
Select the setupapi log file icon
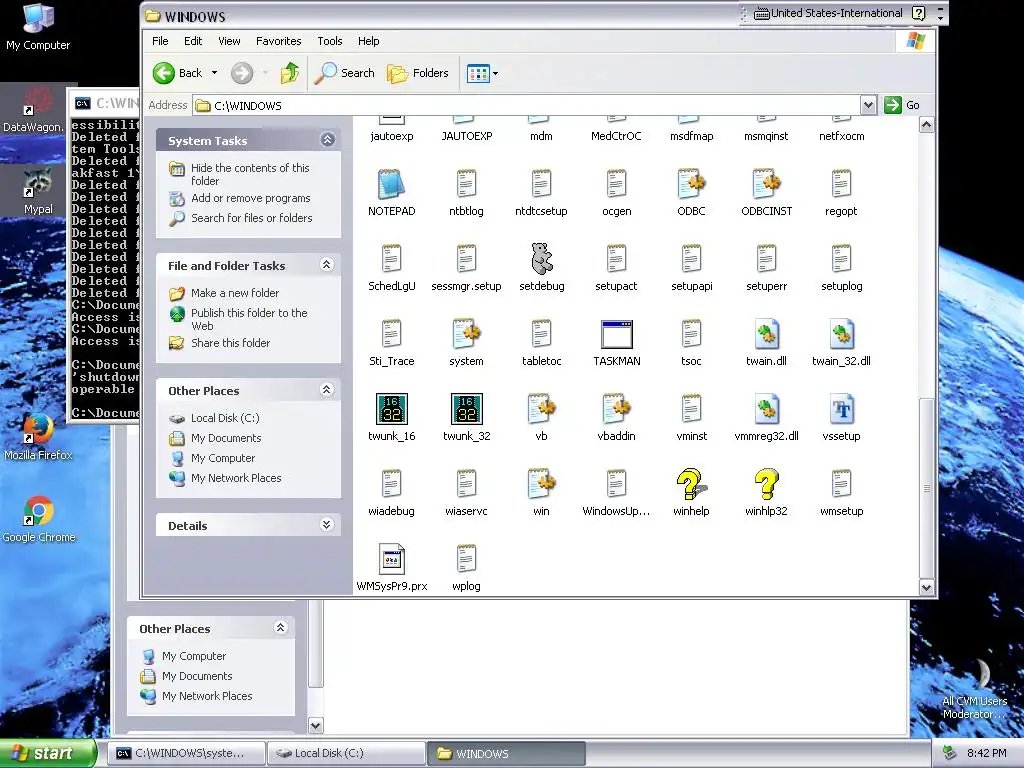691,259
